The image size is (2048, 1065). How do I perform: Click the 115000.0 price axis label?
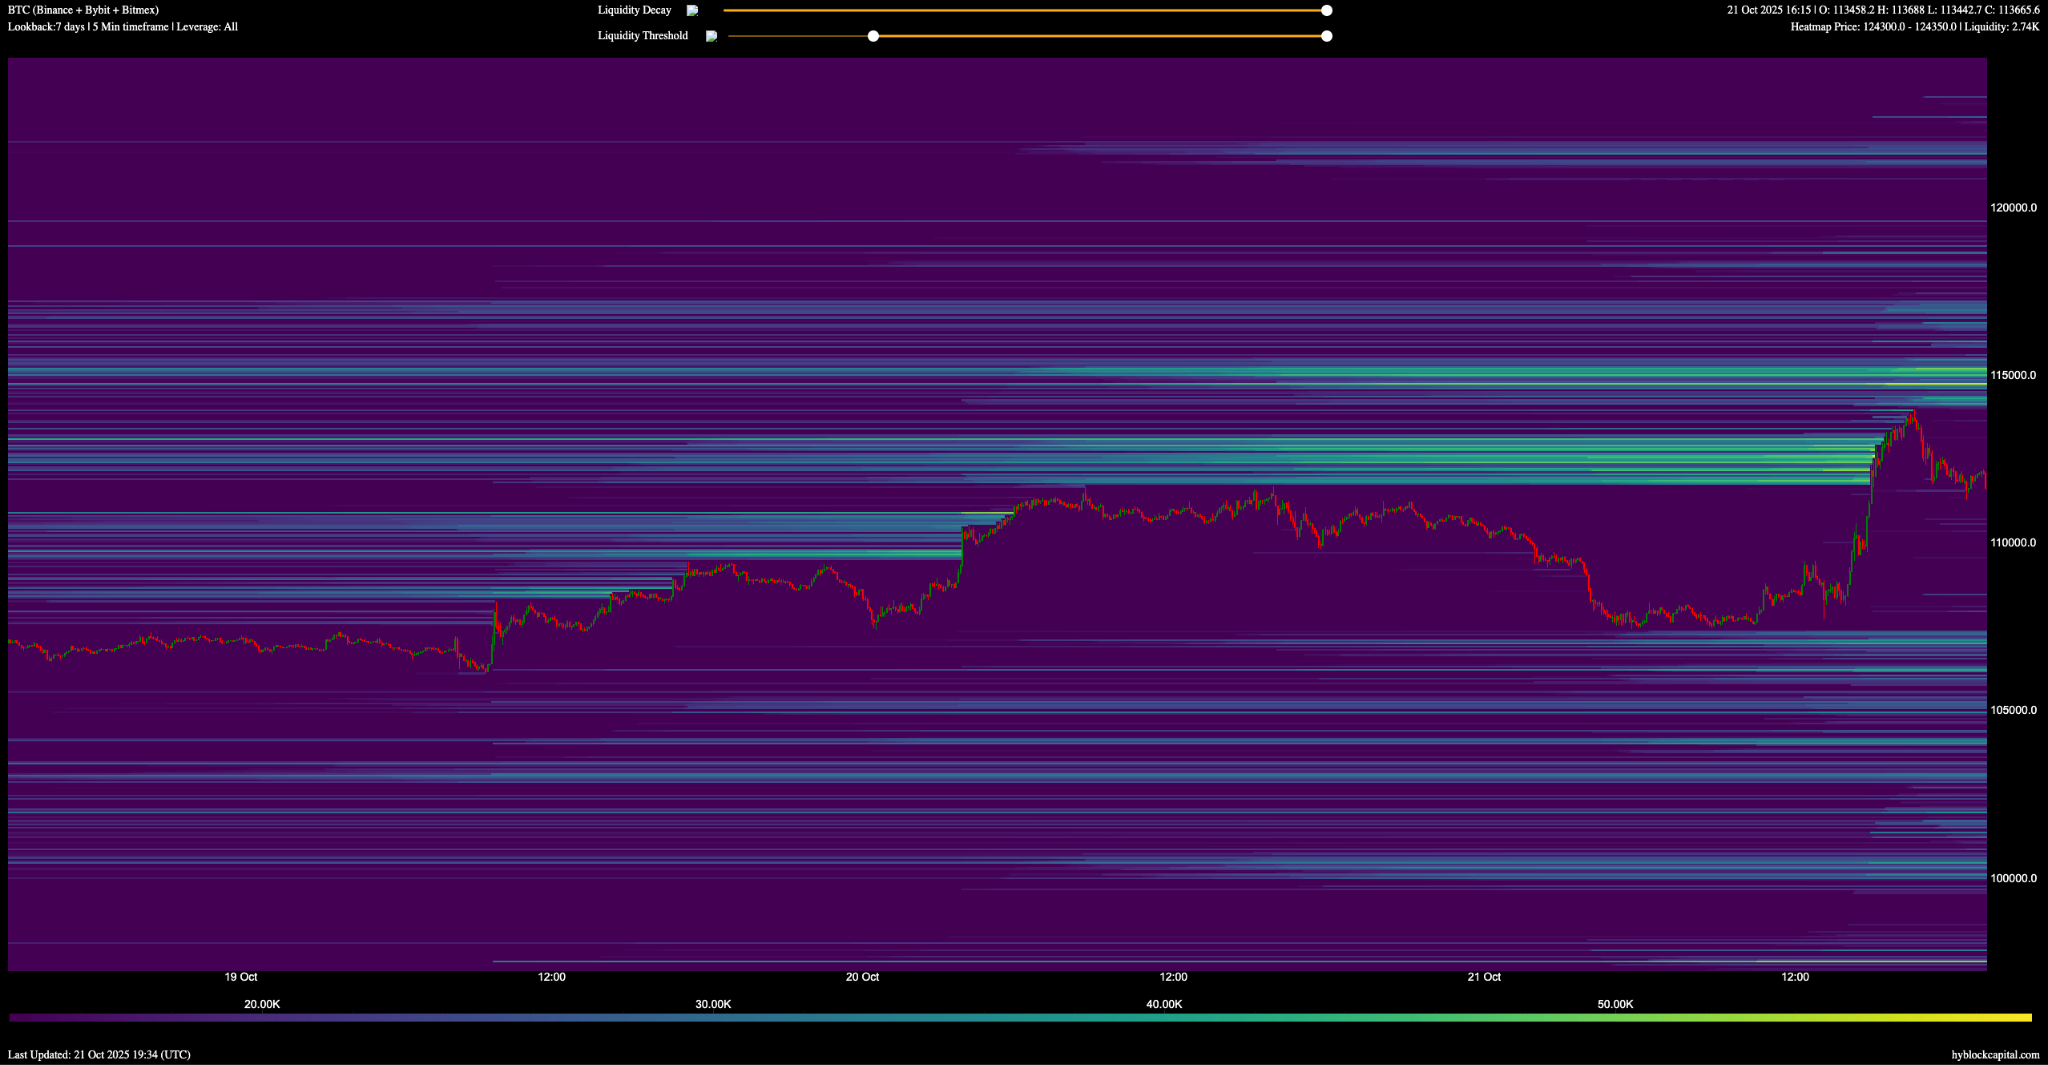point(2013,375)
